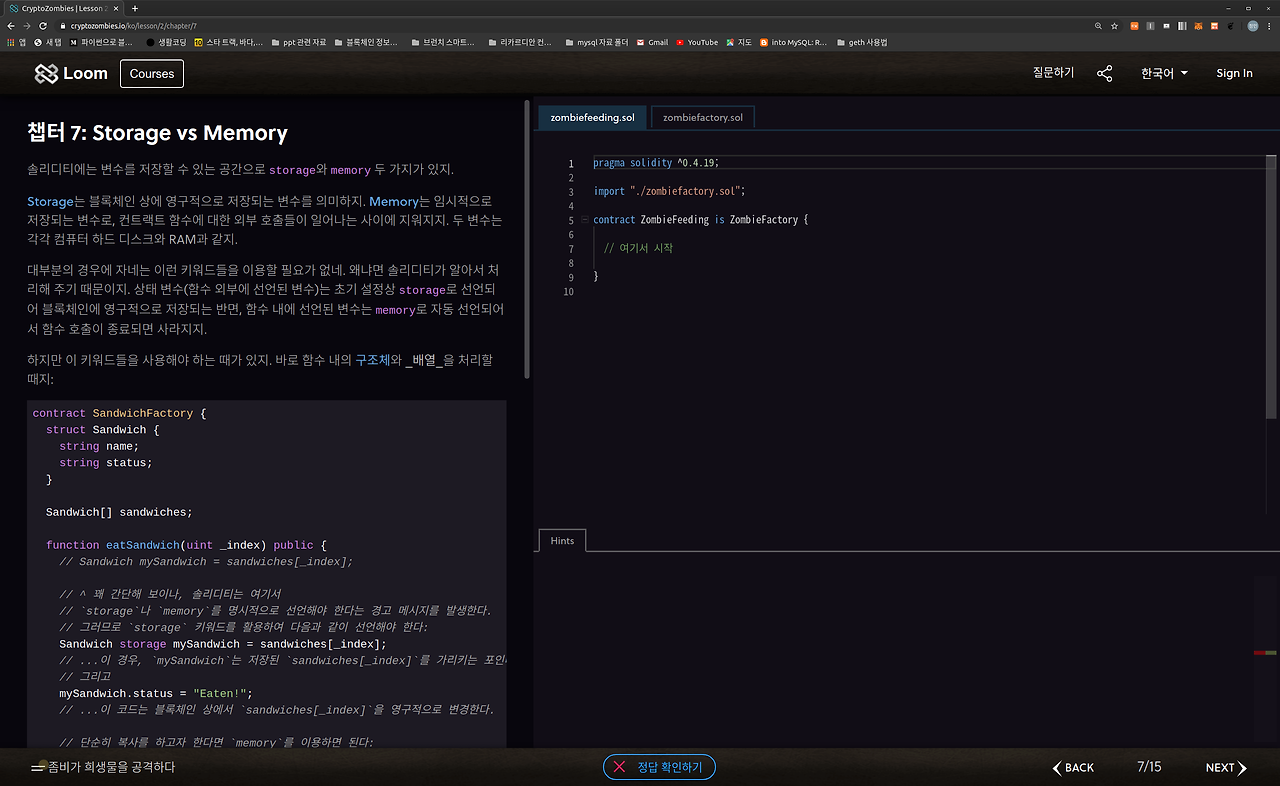Open the '파이썬으로 블...' Medium bookmark

click(101, 42)
